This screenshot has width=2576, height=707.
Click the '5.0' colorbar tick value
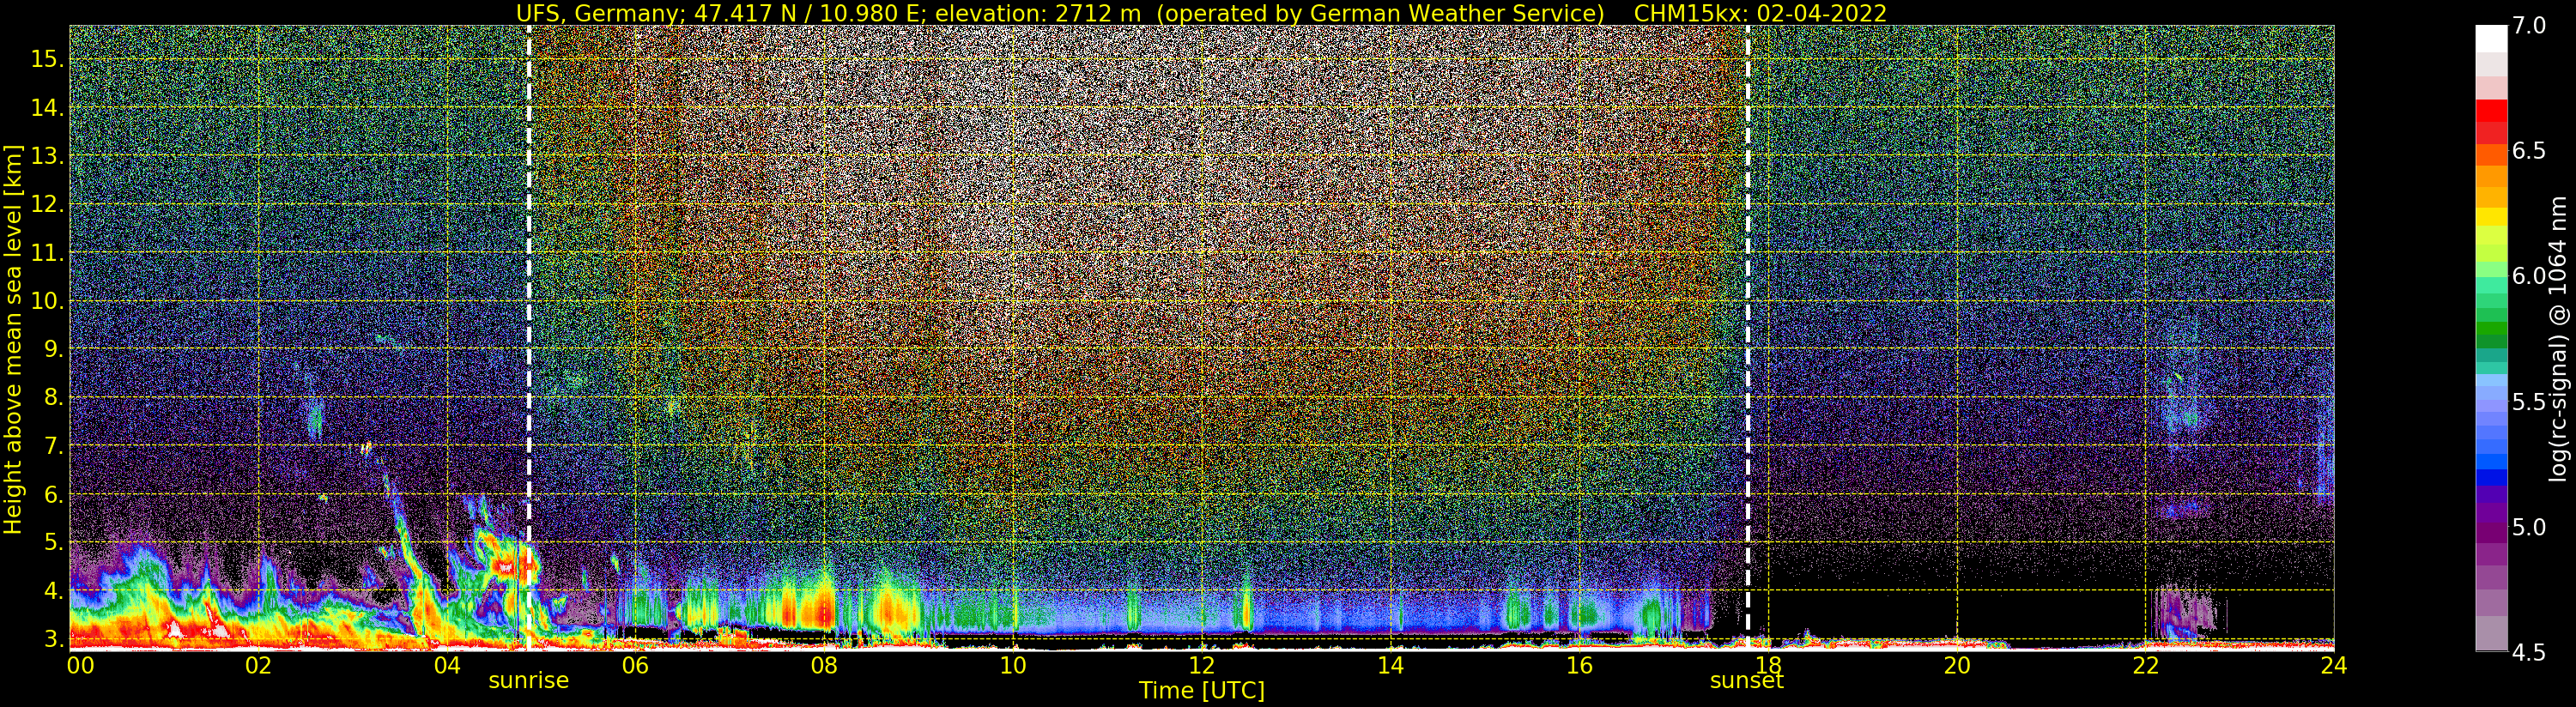(x=2529, y=527)
